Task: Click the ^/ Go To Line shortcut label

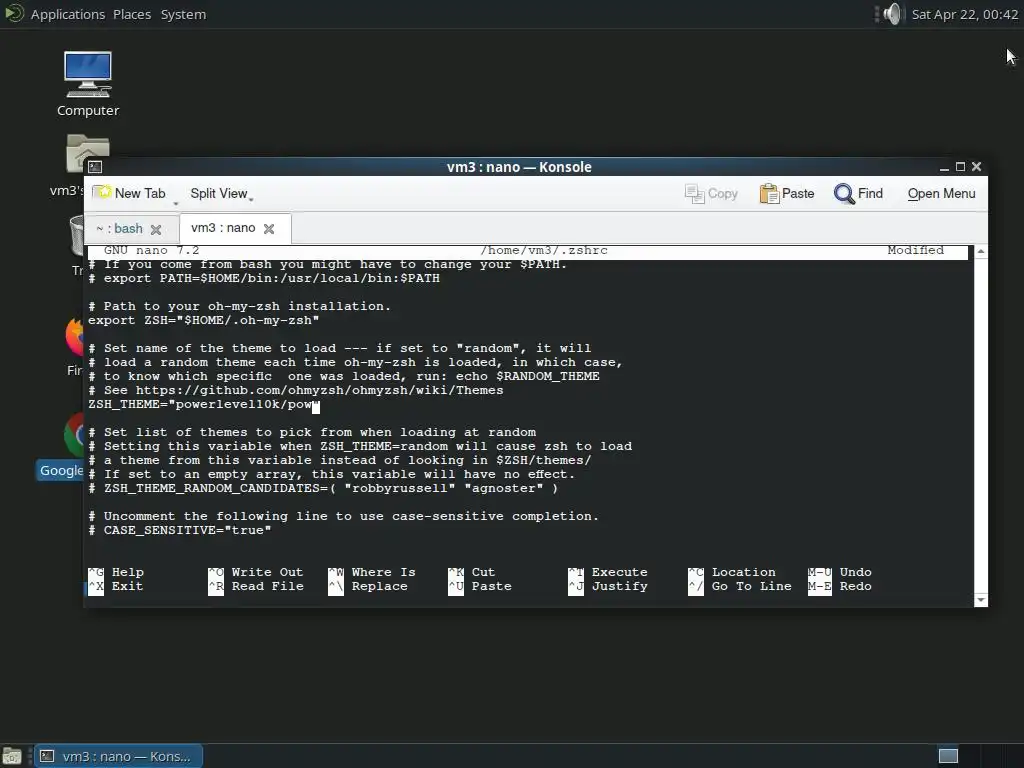Action: pos(739,586)
